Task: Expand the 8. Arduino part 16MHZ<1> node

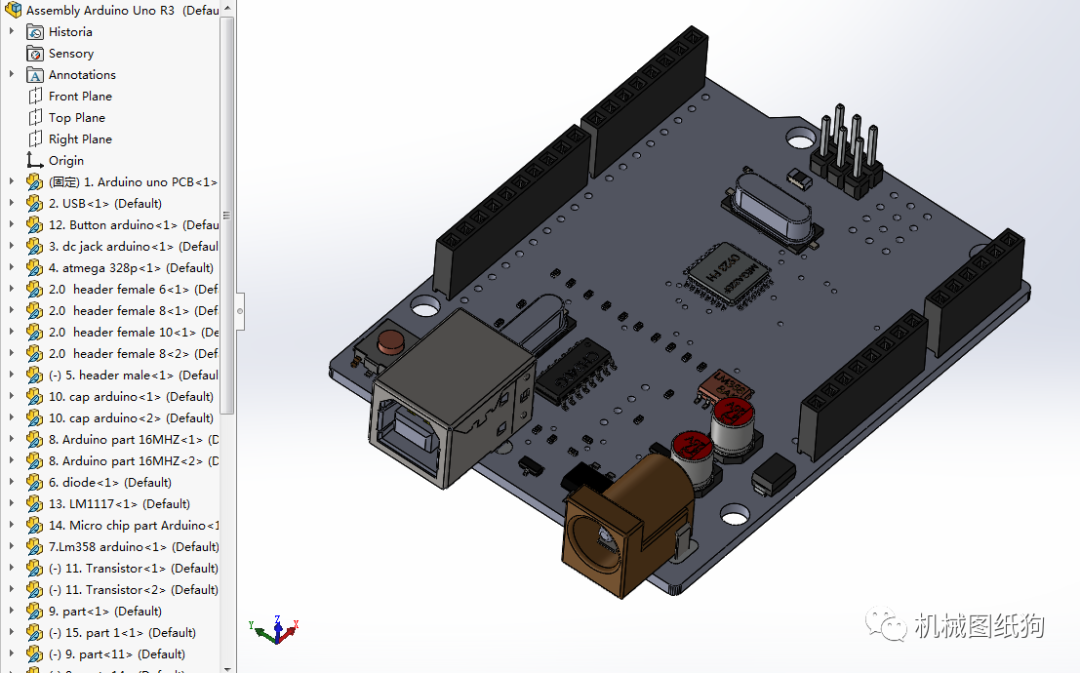Action: coord(11,439)
